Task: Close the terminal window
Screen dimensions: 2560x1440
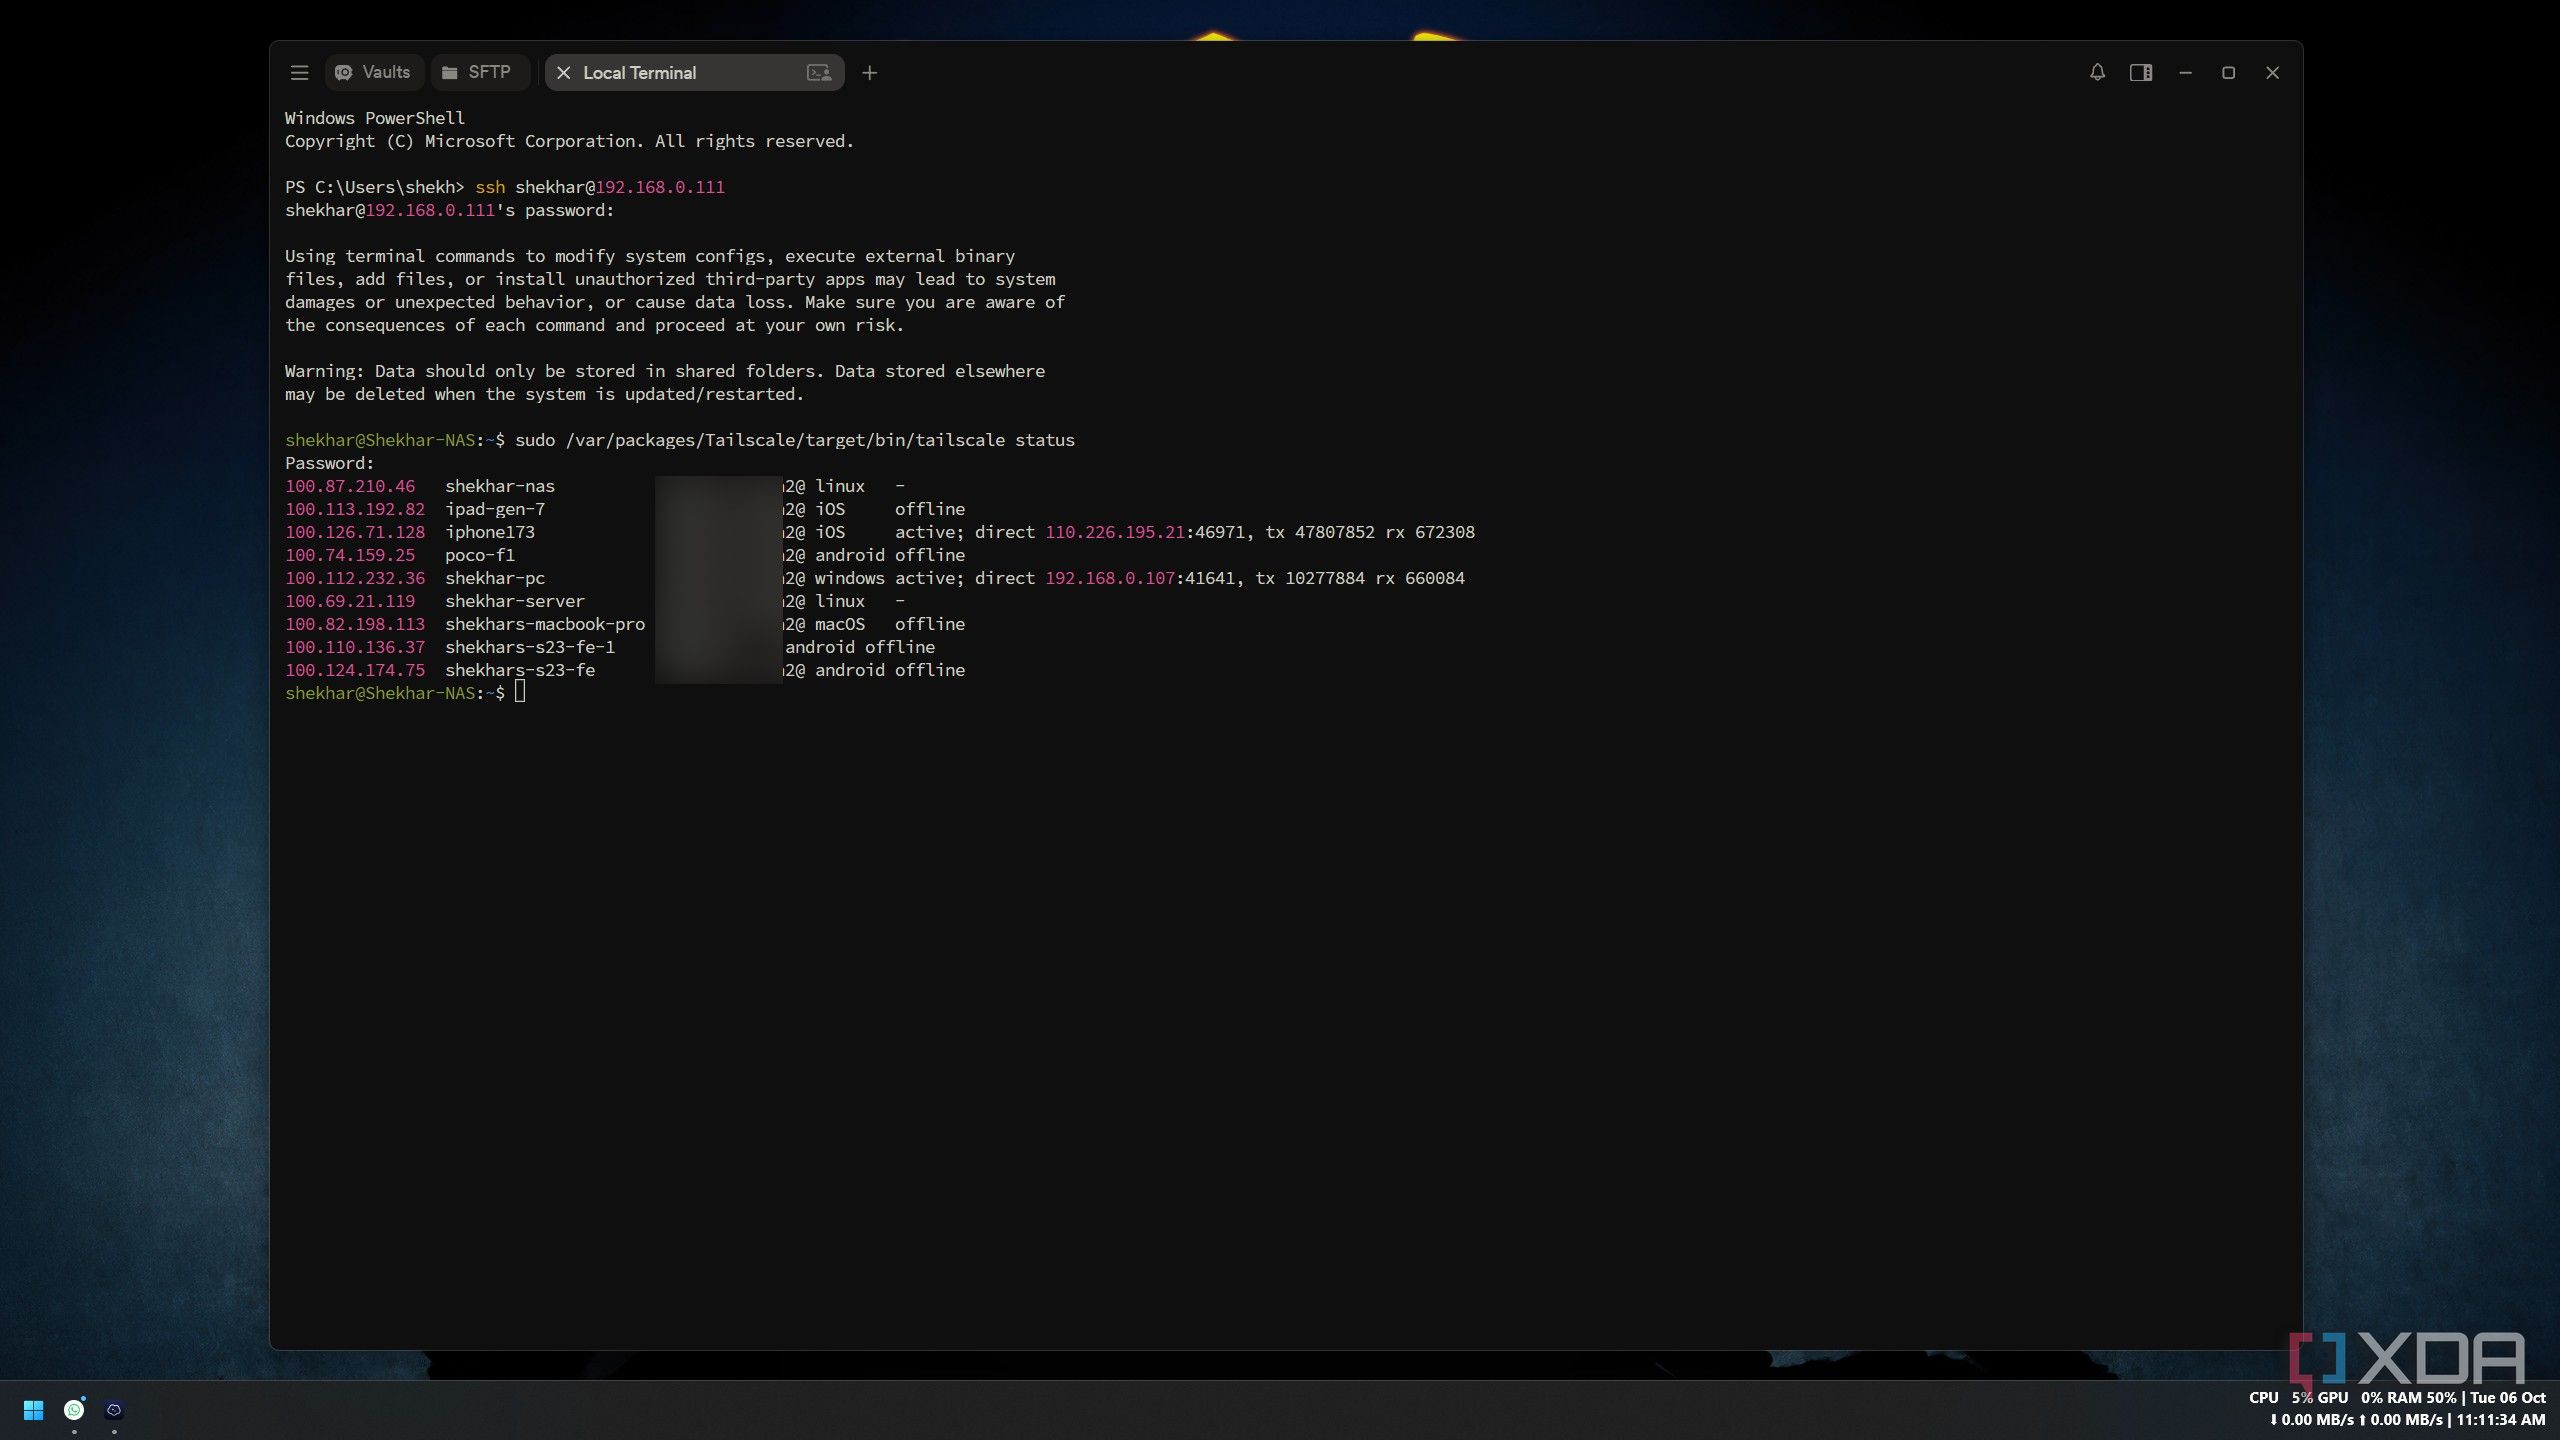Action: [2272, 73]
